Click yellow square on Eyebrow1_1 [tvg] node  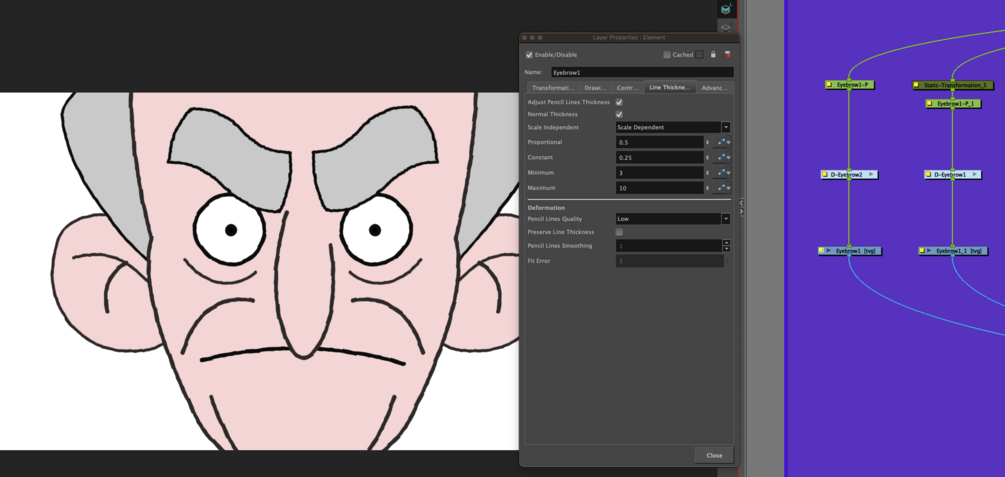922,251
